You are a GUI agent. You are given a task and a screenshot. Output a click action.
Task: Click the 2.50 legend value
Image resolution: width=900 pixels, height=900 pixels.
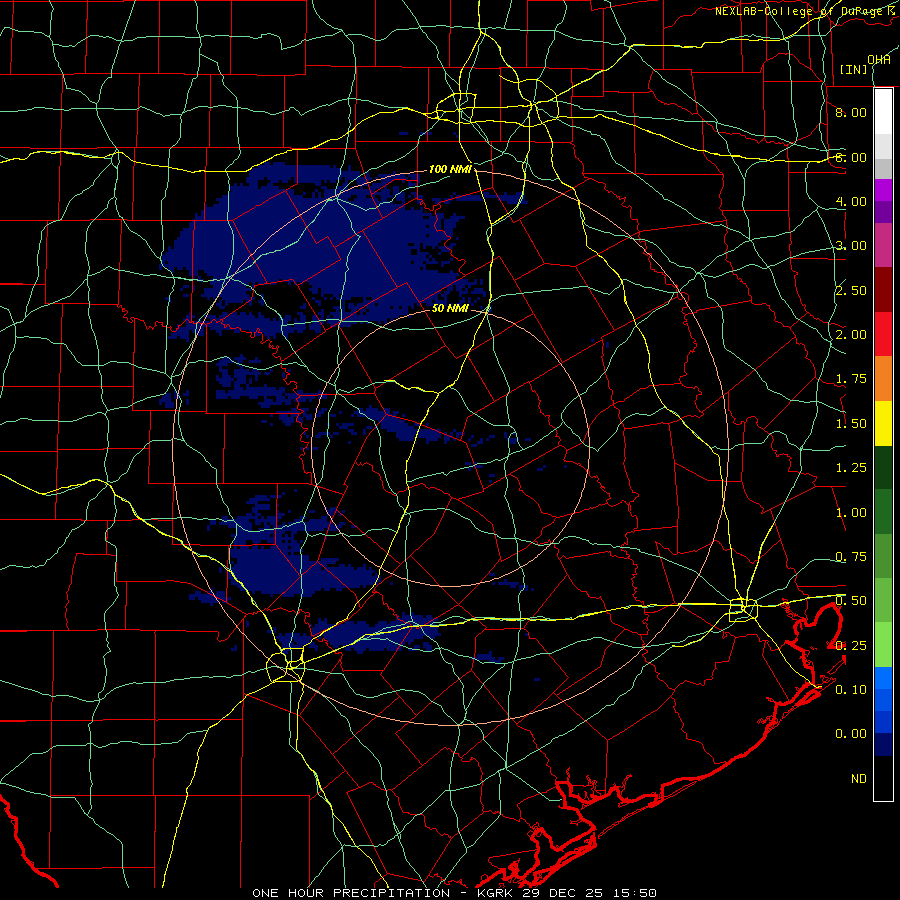click(851, 290)
